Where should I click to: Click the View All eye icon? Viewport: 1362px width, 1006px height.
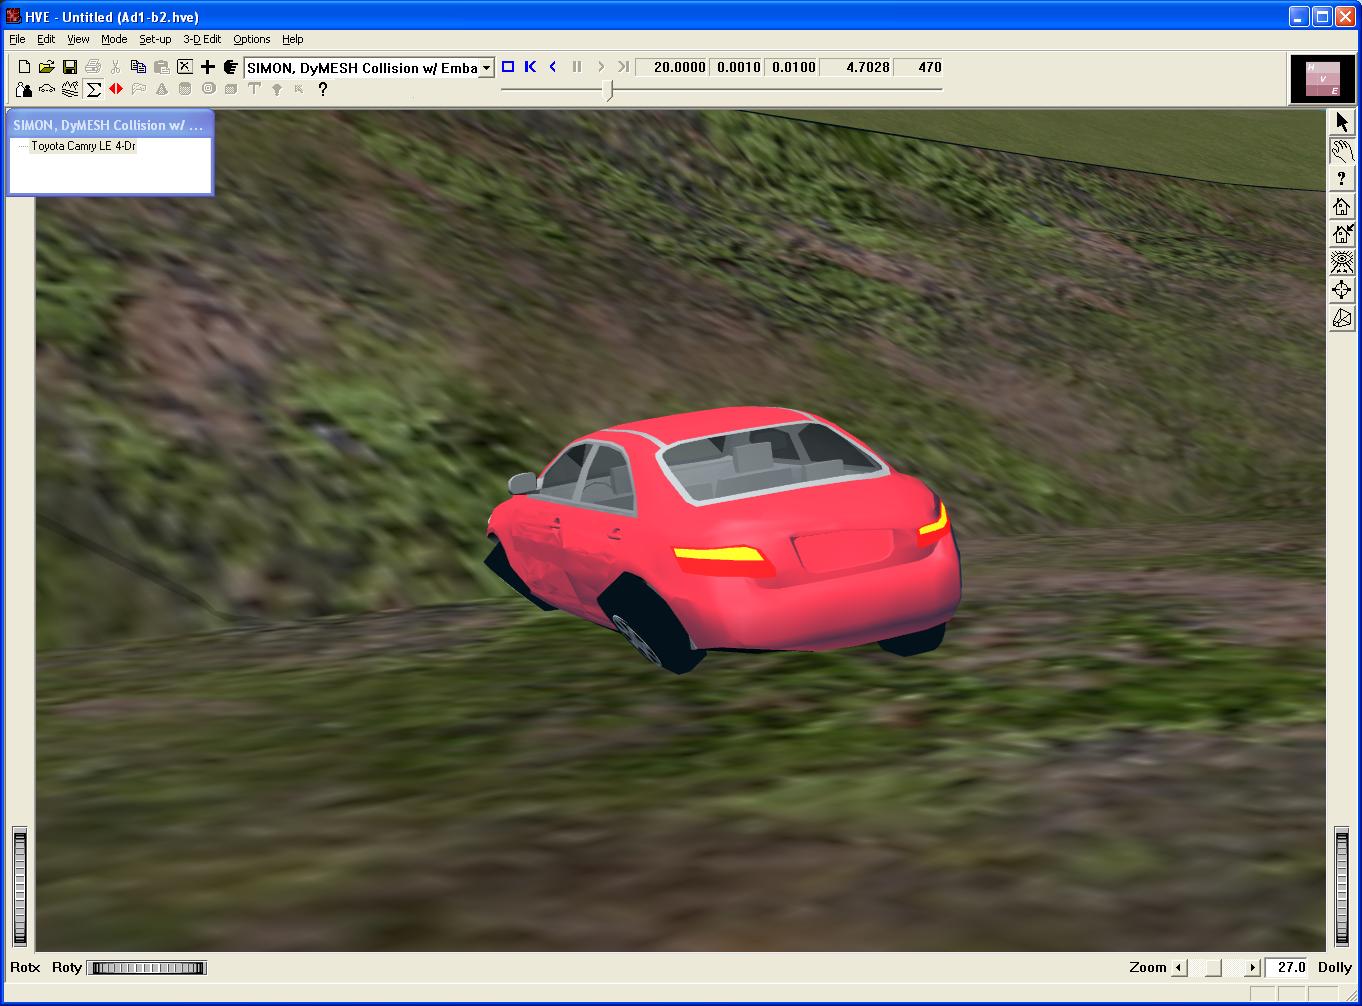pos(1341,262)
